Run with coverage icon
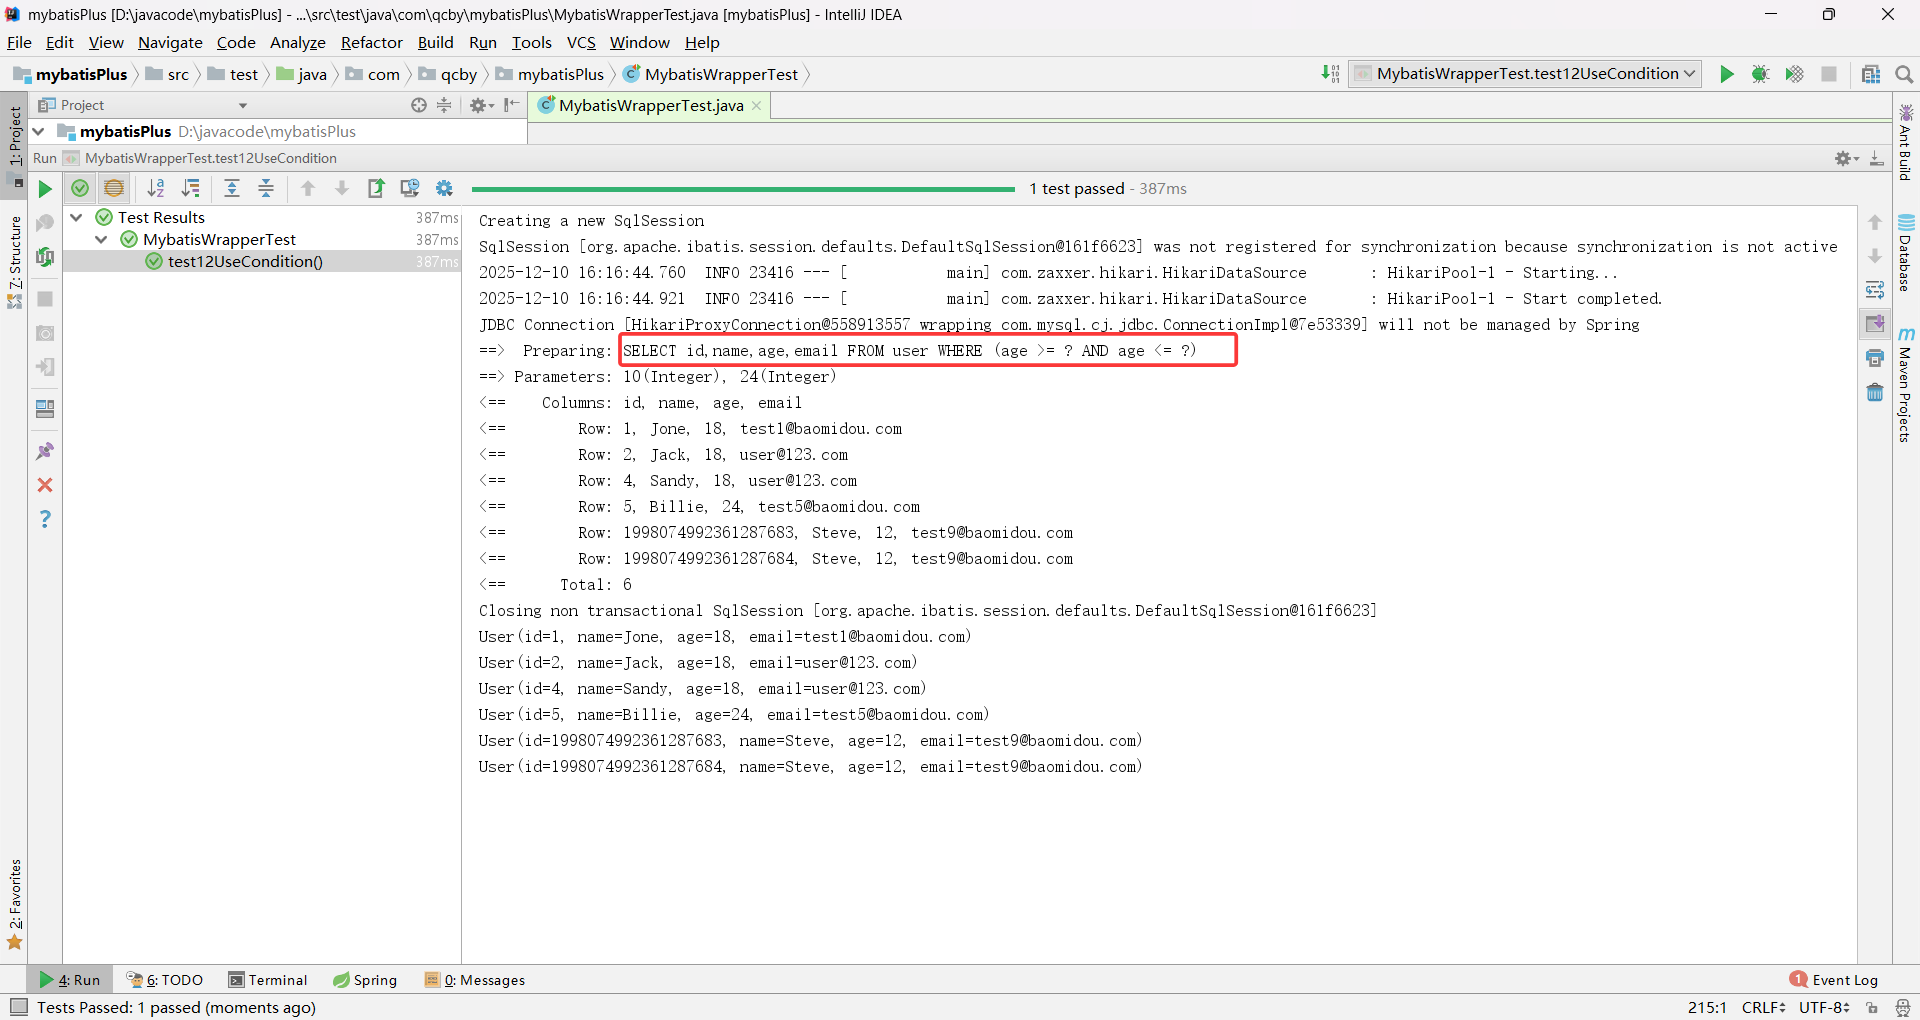 (x=1795, y=74)
